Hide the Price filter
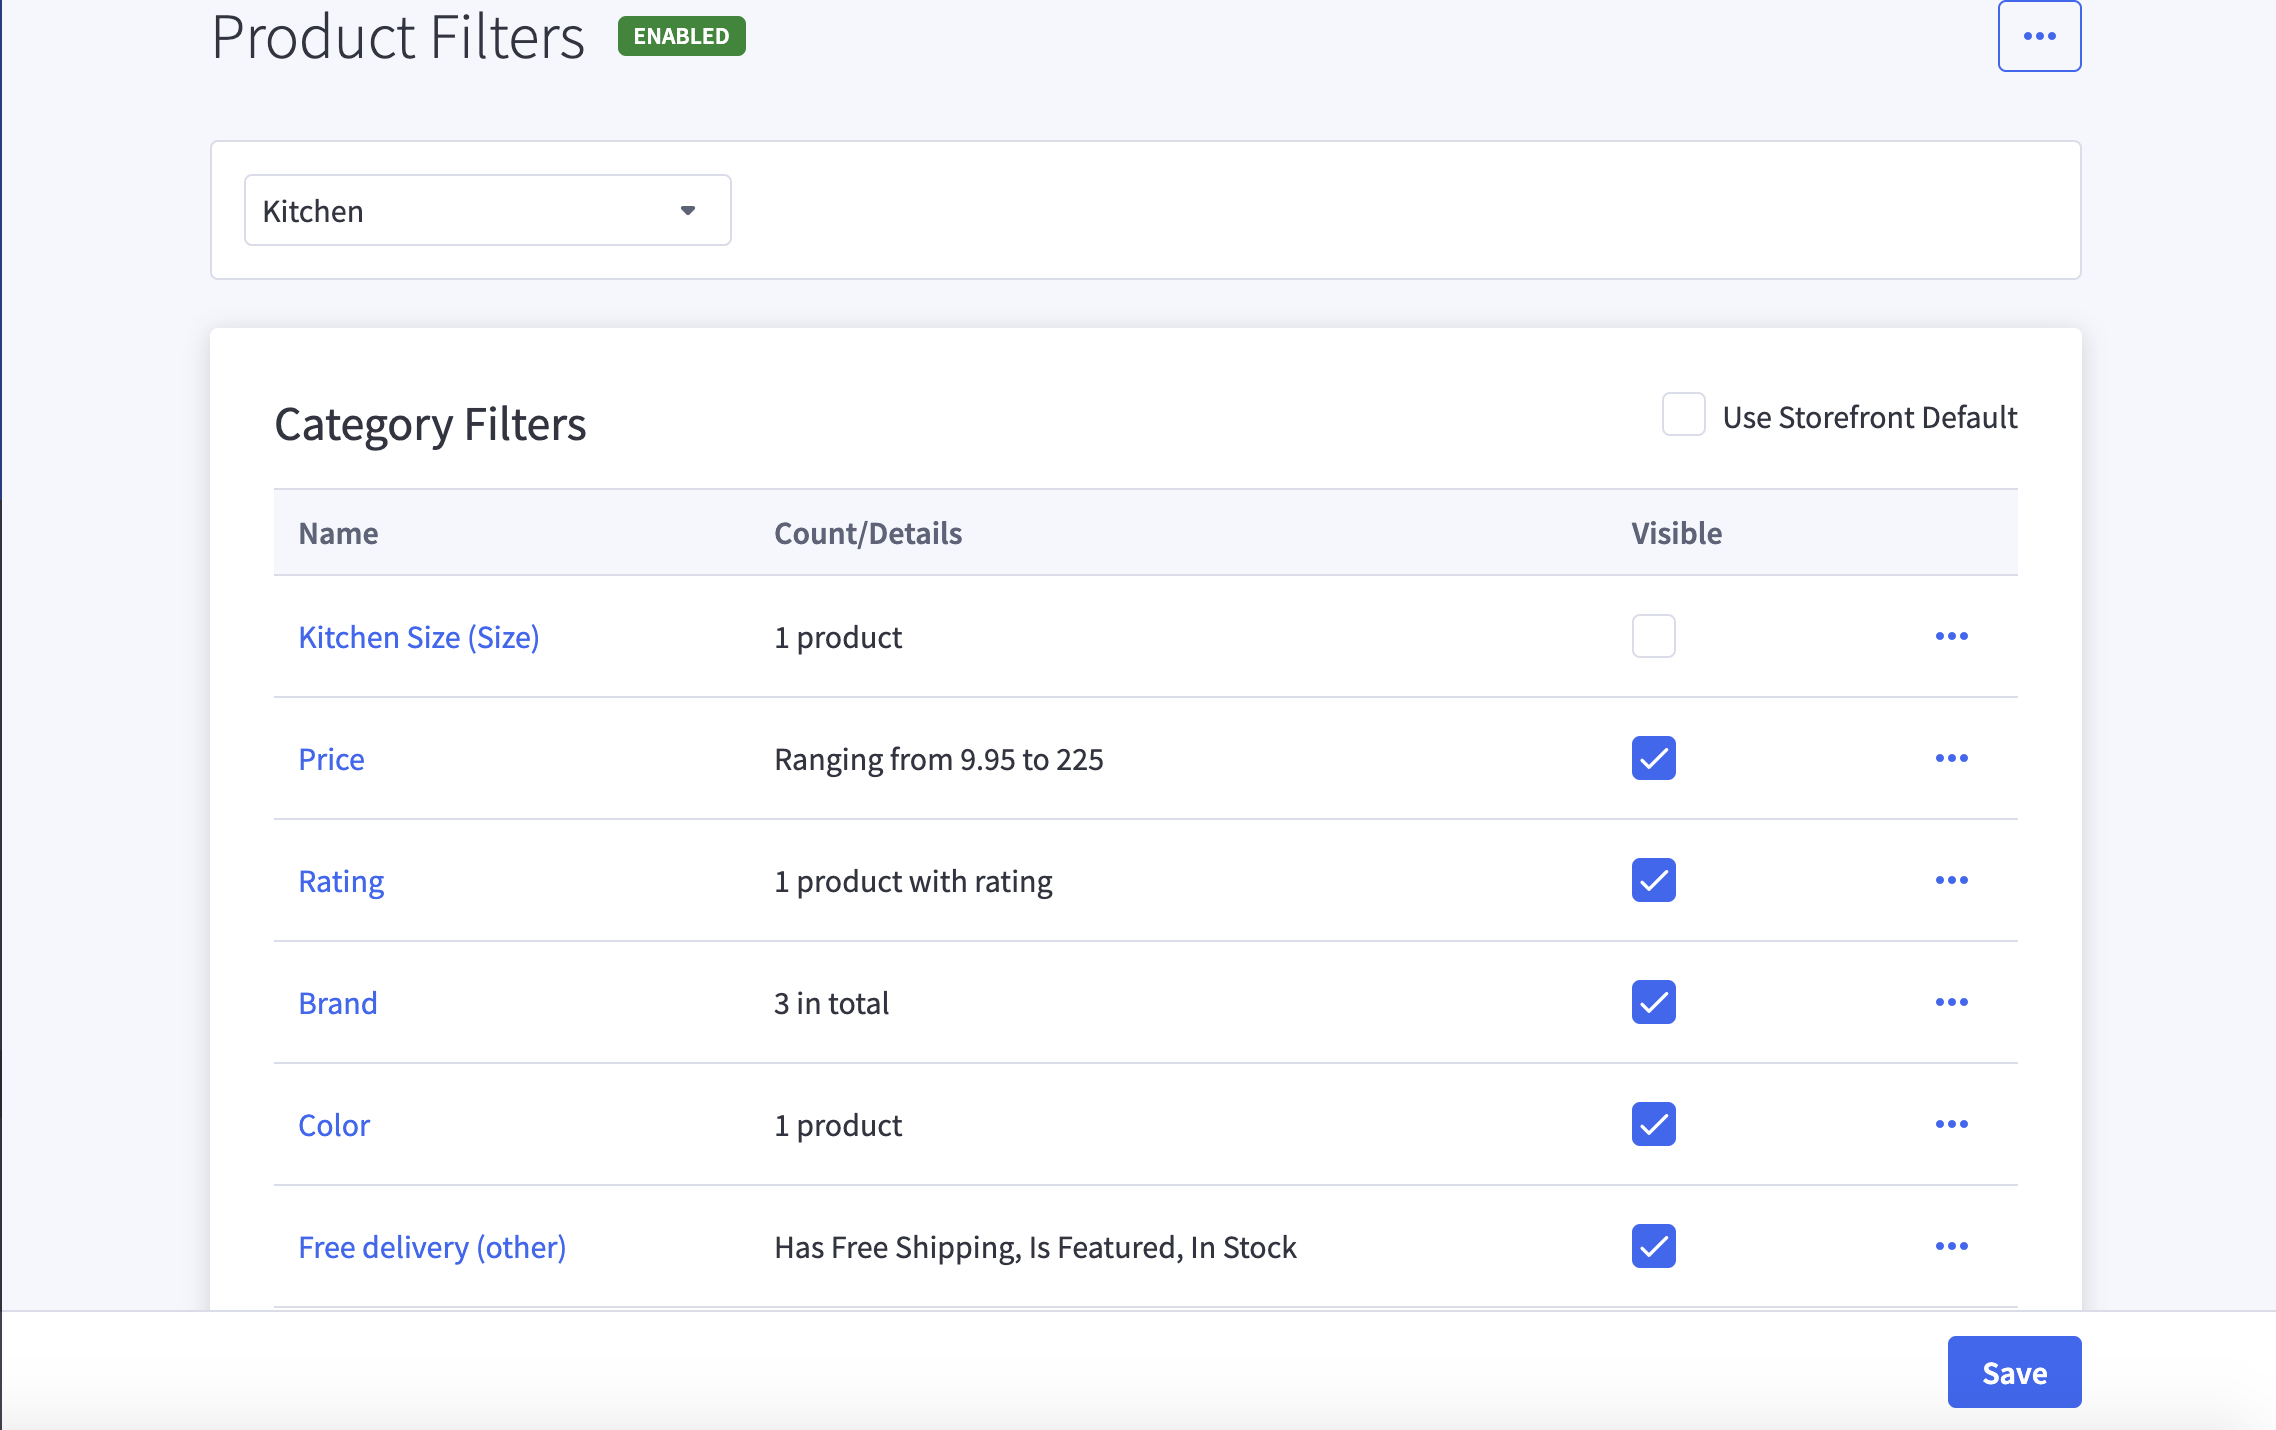Viewport: 2276px width, 1430px height. (1652, 759)
